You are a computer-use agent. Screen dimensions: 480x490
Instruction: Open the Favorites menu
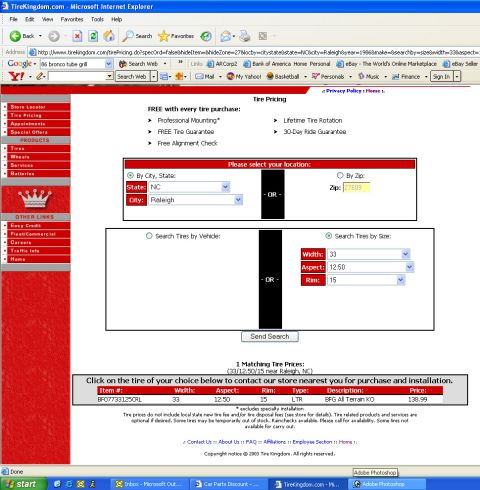tap(72, 19)
